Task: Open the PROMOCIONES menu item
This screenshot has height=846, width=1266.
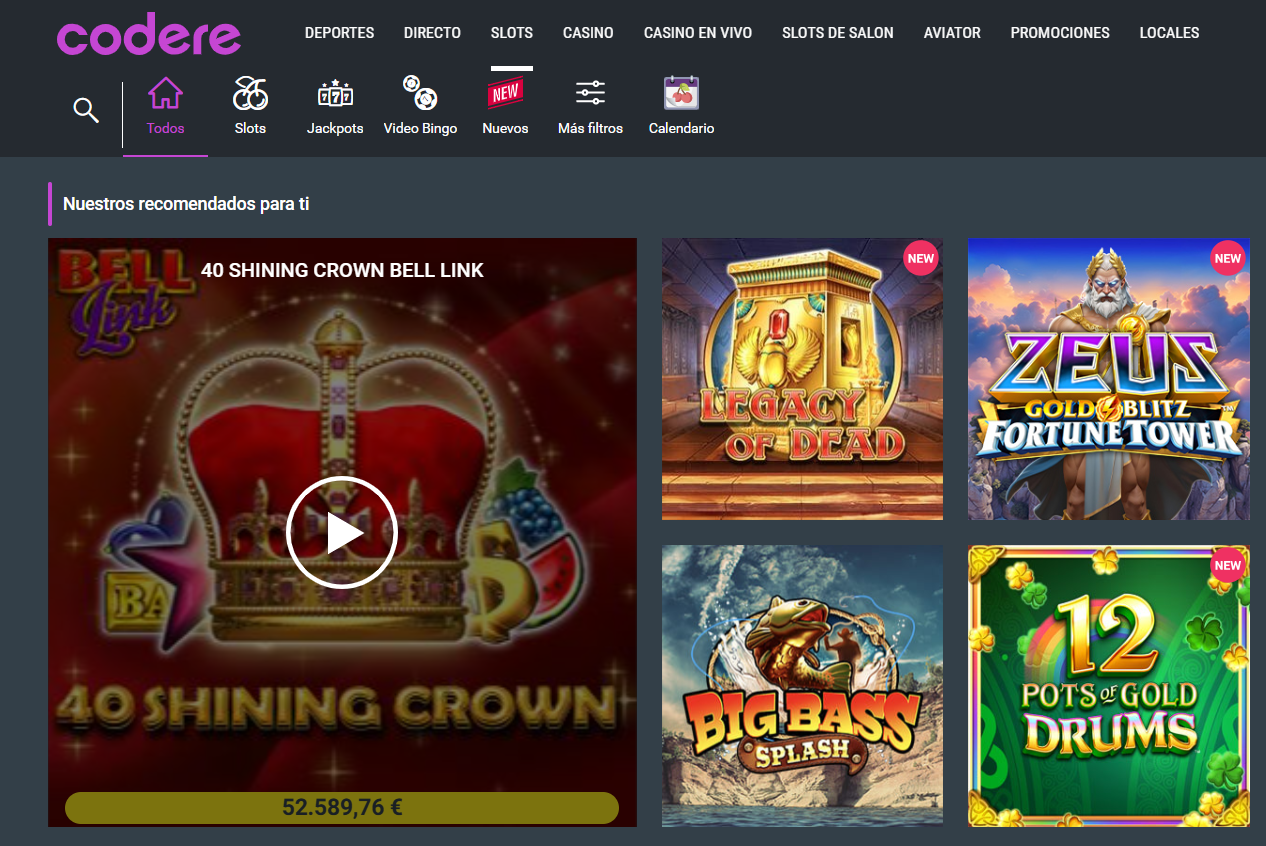Action: (x=1060, y=33)
